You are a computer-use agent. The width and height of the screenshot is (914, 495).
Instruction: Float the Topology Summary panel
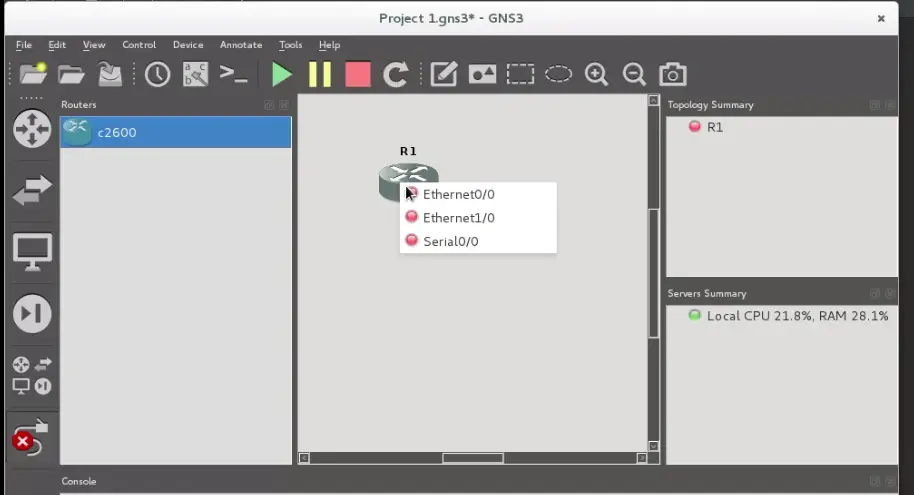coord(874,105)
